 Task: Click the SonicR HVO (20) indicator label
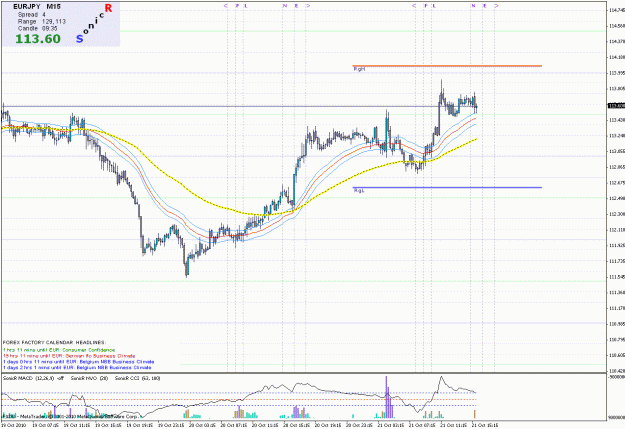click(90, 378)
